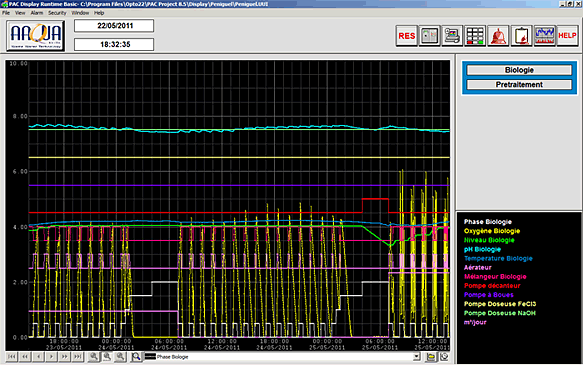Click legend entry Pompe à Boues

pos(489,295)
